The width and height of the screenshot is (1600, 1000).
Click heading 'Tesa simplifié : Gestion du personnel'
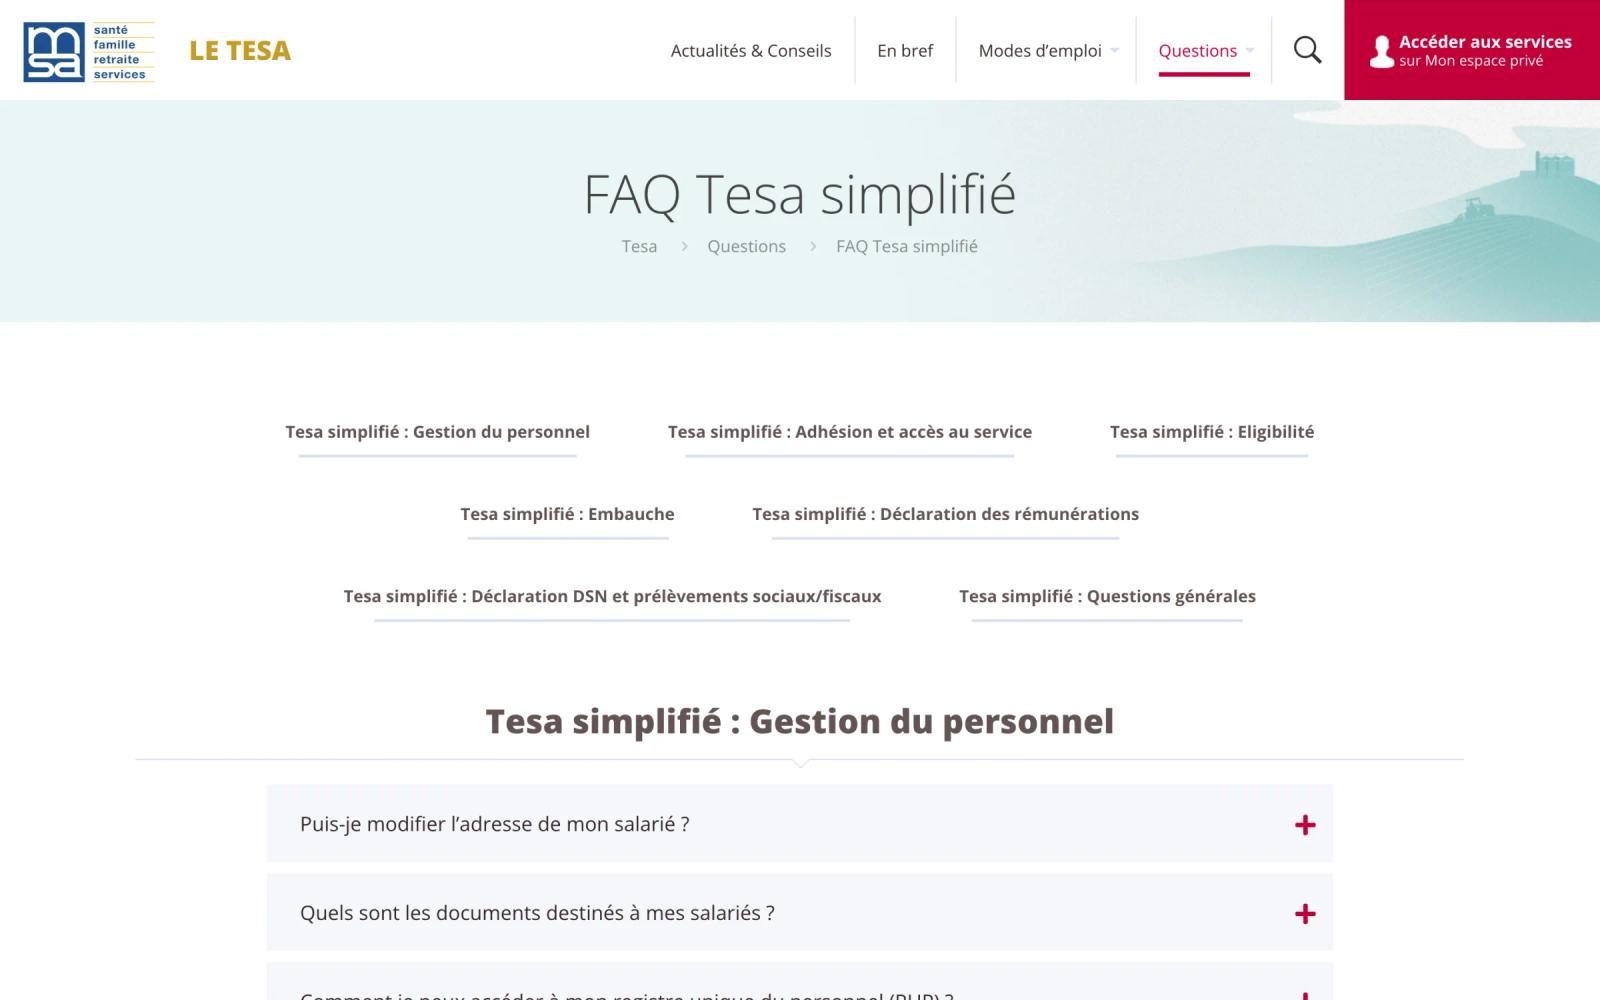[x=800, y=721]
